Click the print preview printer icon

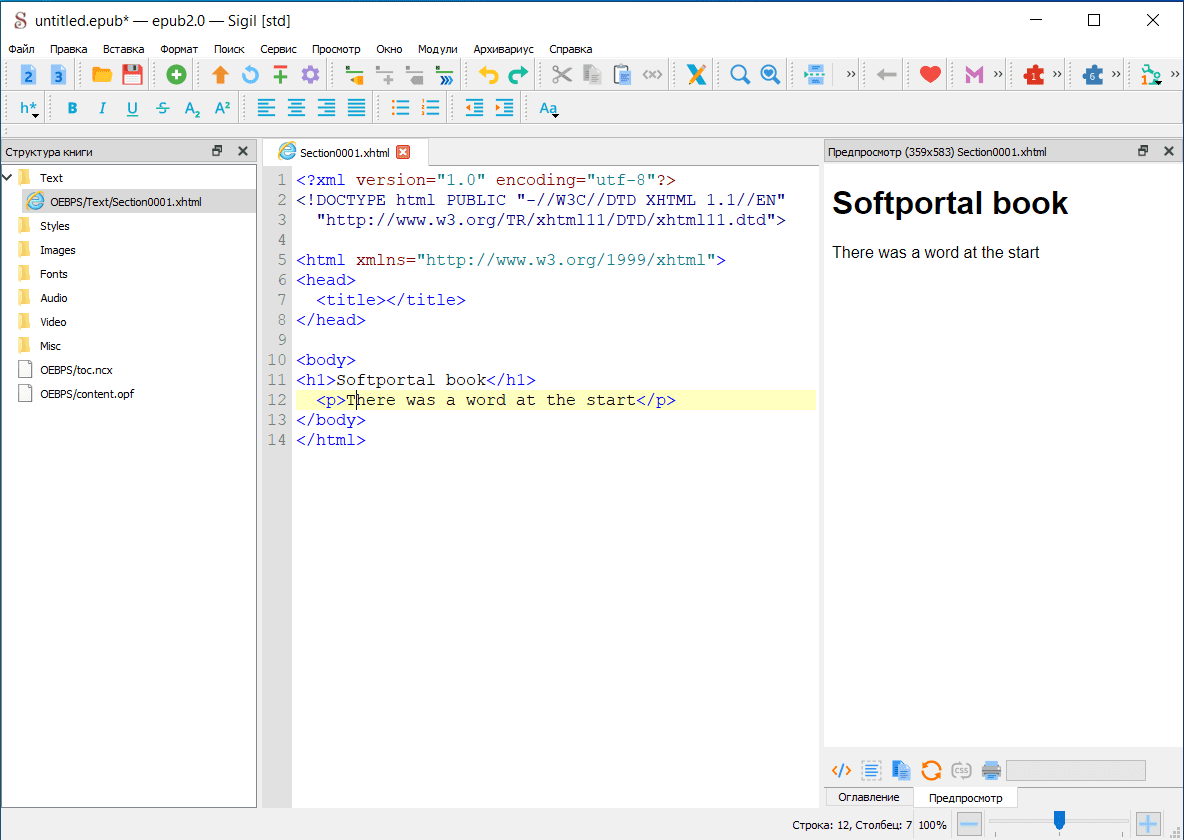pos(991,770)
